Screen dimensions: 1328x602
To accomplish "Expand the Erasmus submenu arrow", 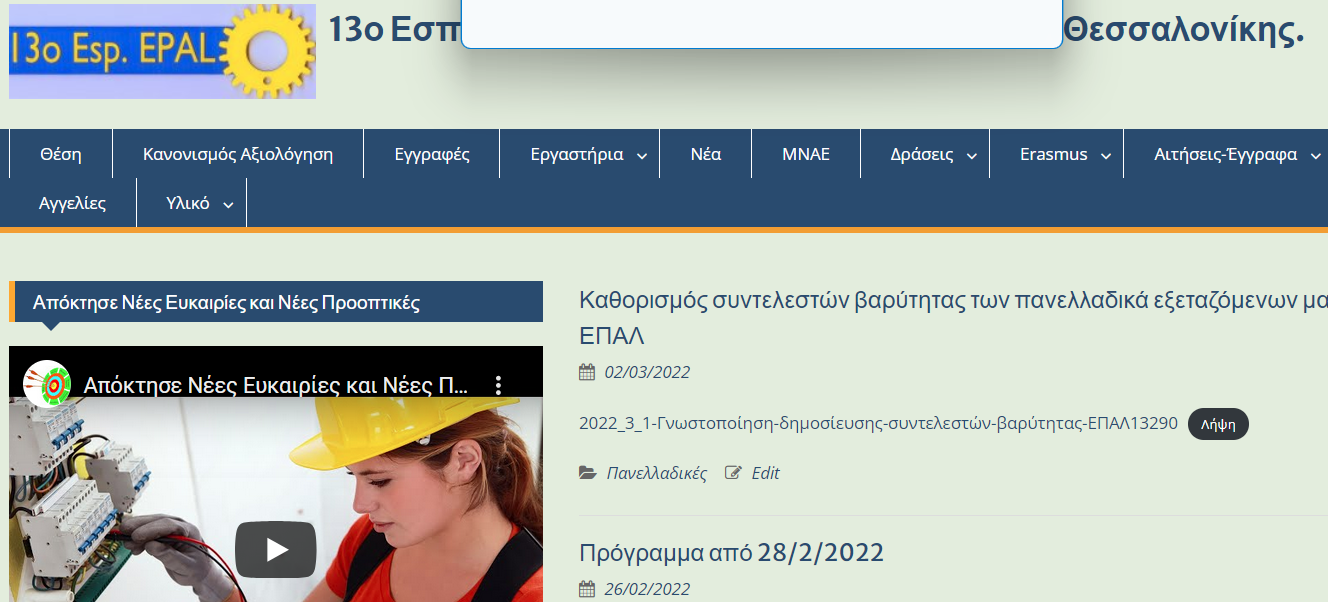I will click(1106, 155).
